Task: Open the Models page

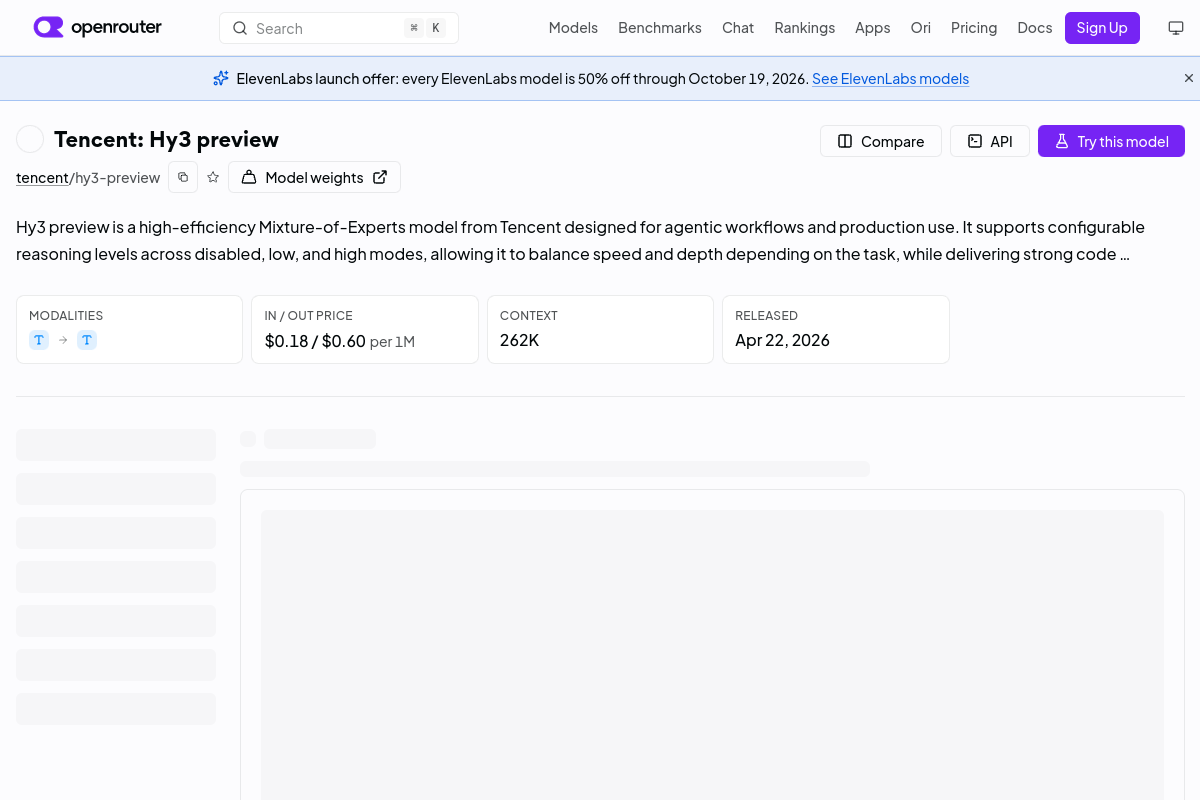Action: point(573,28)
